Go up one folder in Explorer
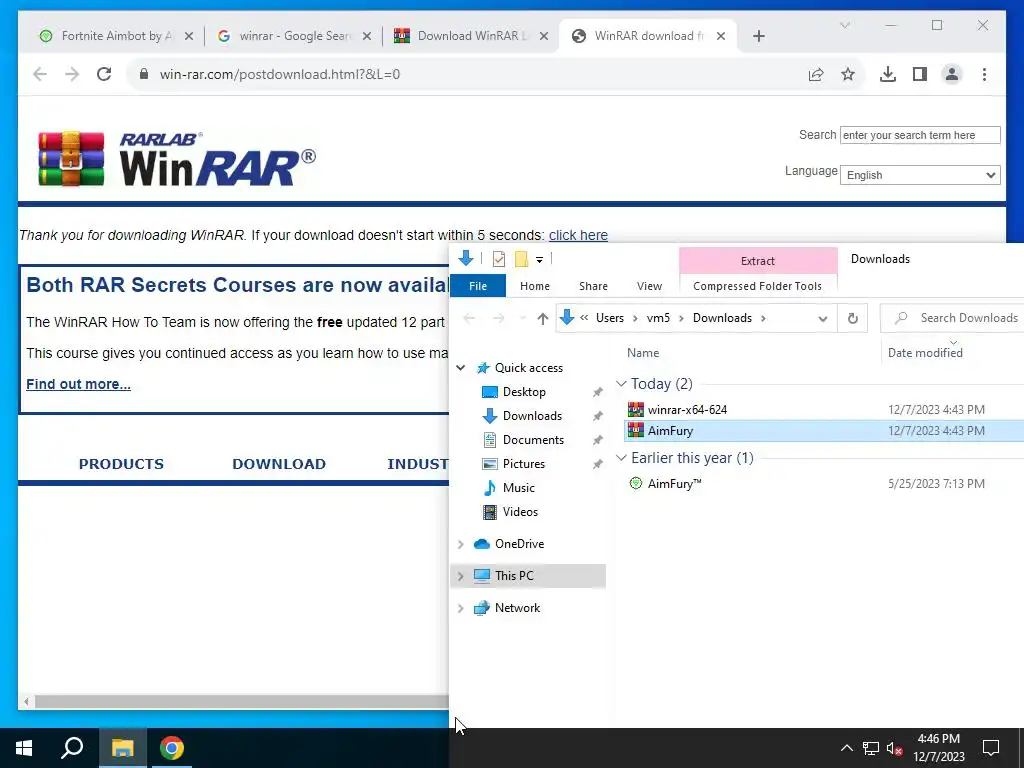This screenshot has height=768, width=1024. pos(542,318)
